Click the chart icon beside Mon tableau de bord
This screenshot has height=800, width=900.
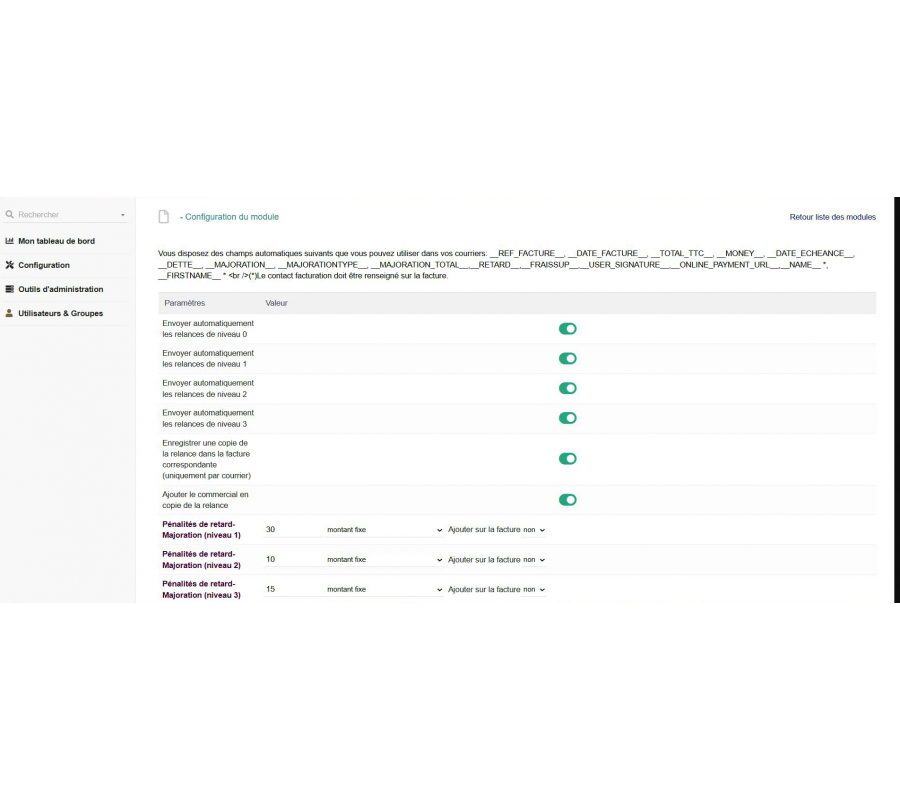pyautogui.click(x=10, y=241)
